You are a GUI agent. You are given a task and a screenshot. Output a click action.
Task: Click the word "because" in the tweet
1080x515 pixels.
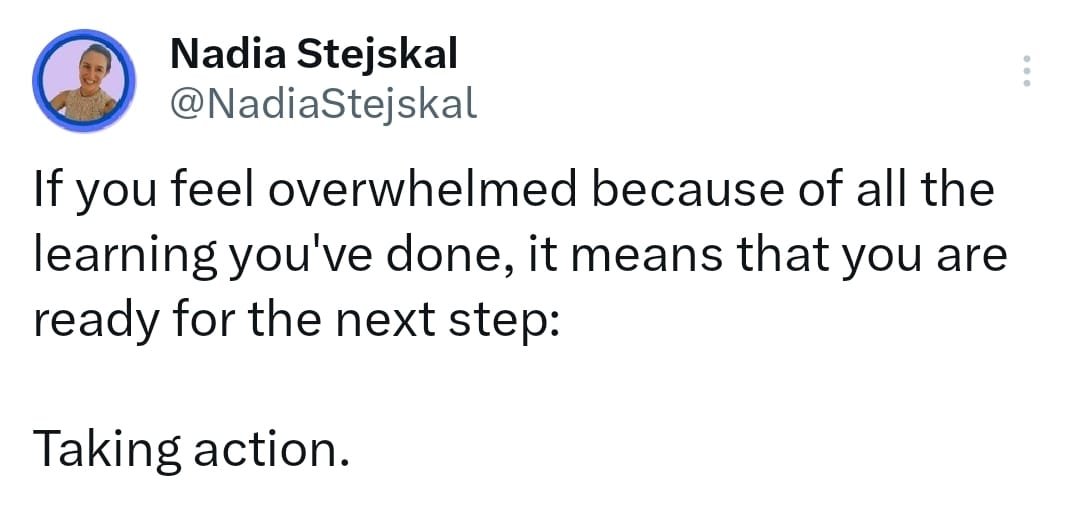[678, 191]
